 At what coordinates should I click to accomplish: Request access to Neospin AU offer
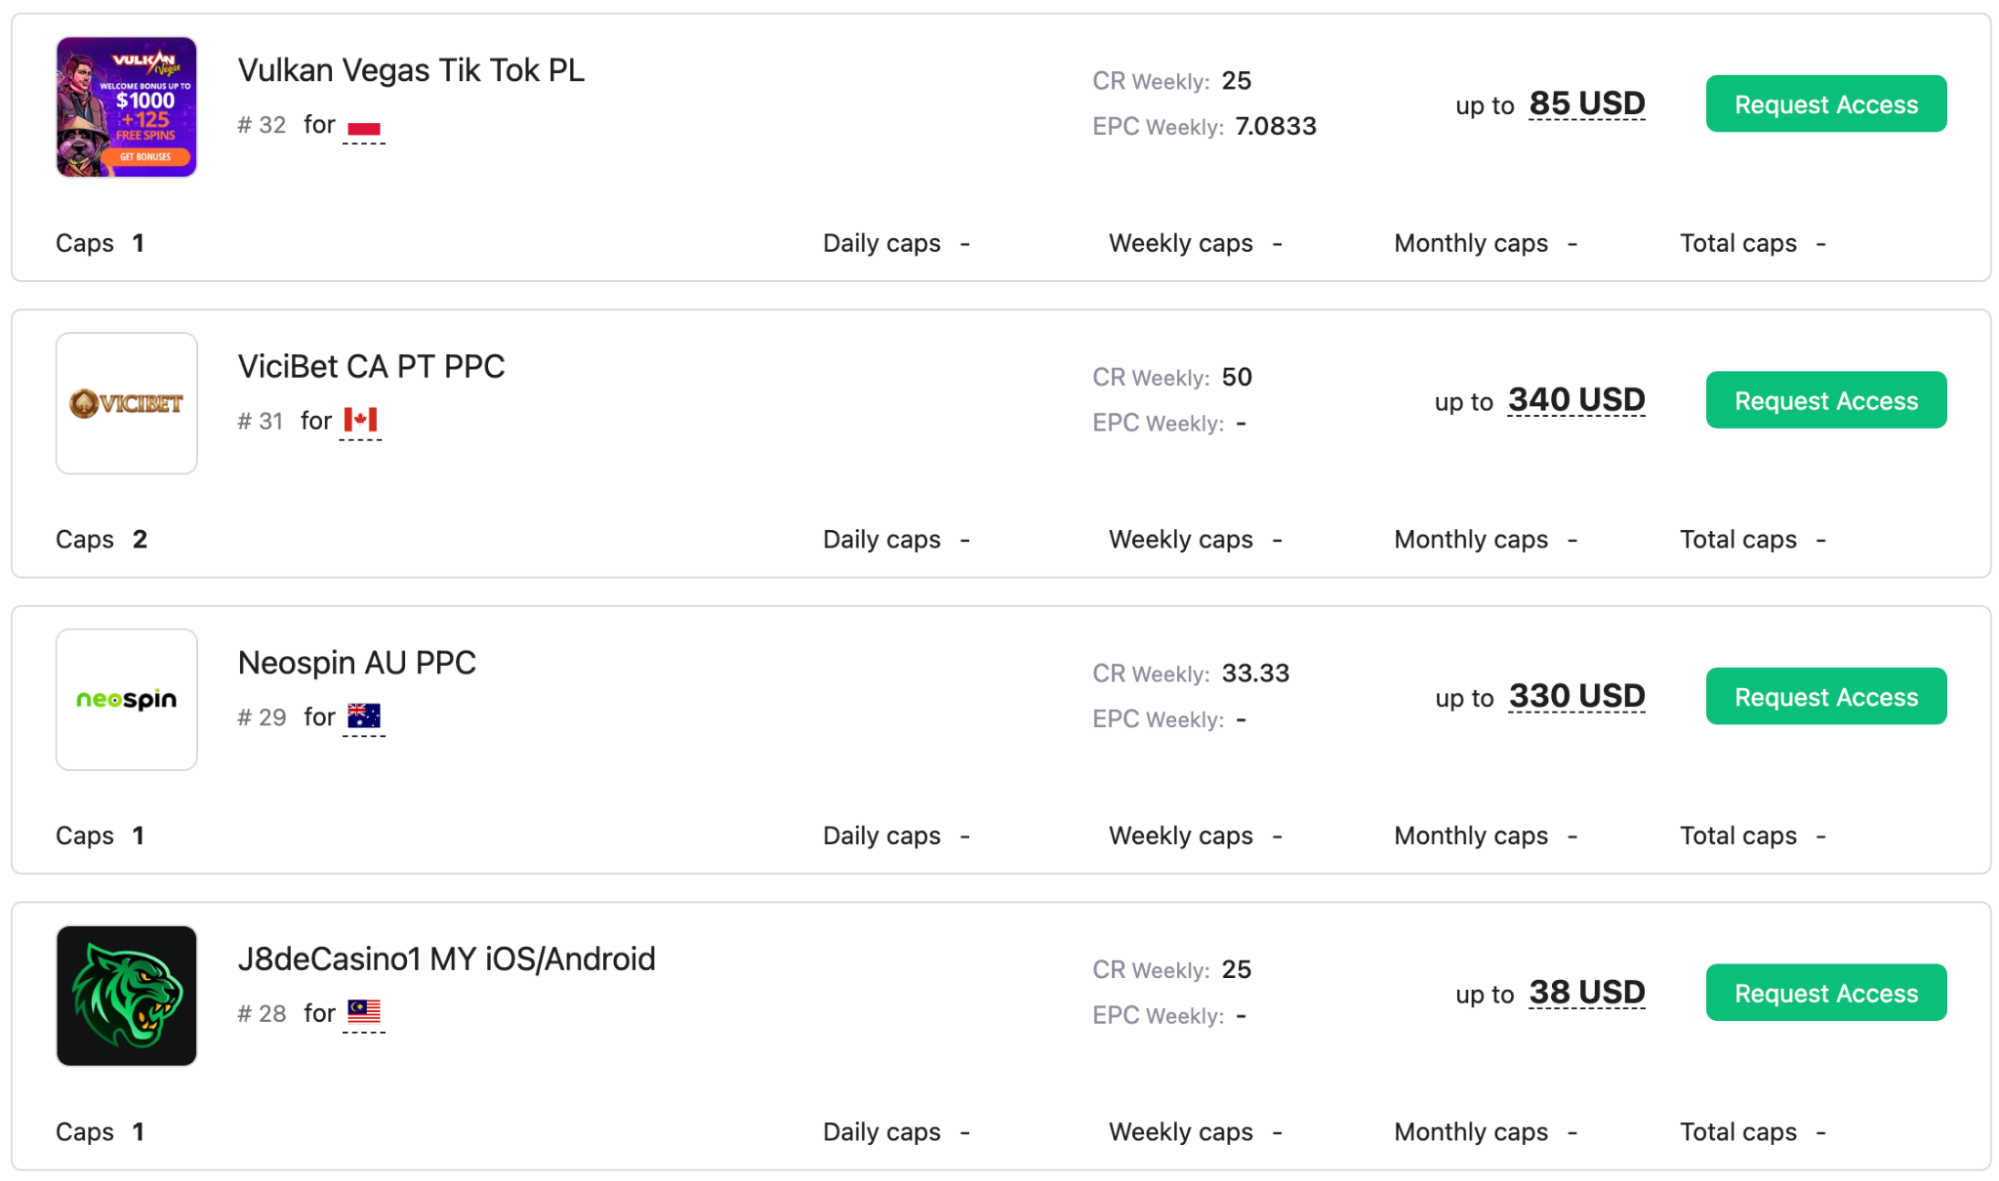[x=1826, y=696]
